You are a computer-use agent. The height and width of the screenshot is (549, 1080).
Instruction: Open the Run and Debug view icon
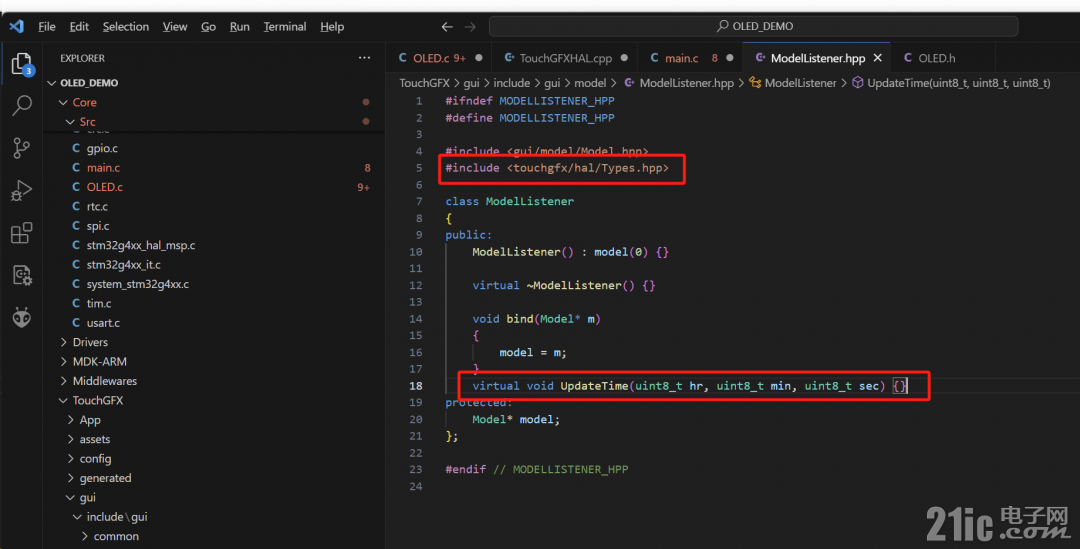tap(22, 191)
